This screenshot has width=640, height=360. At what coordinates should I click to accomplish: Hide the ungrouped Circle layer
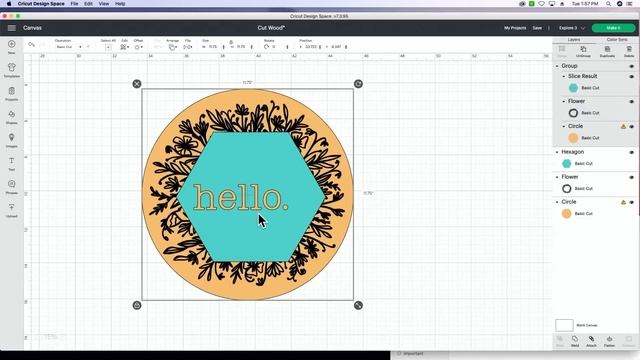pos(631,202)
